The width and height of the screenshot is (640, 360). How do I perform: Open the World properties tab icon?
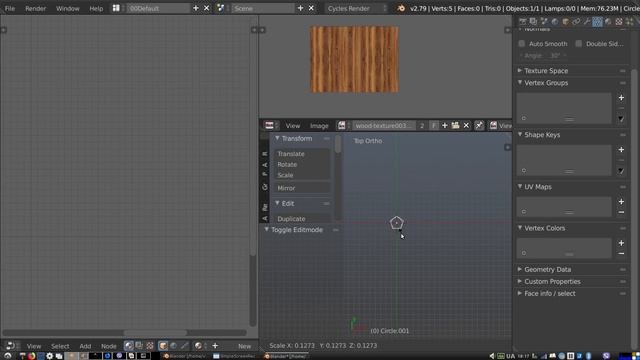click(555, 22)
